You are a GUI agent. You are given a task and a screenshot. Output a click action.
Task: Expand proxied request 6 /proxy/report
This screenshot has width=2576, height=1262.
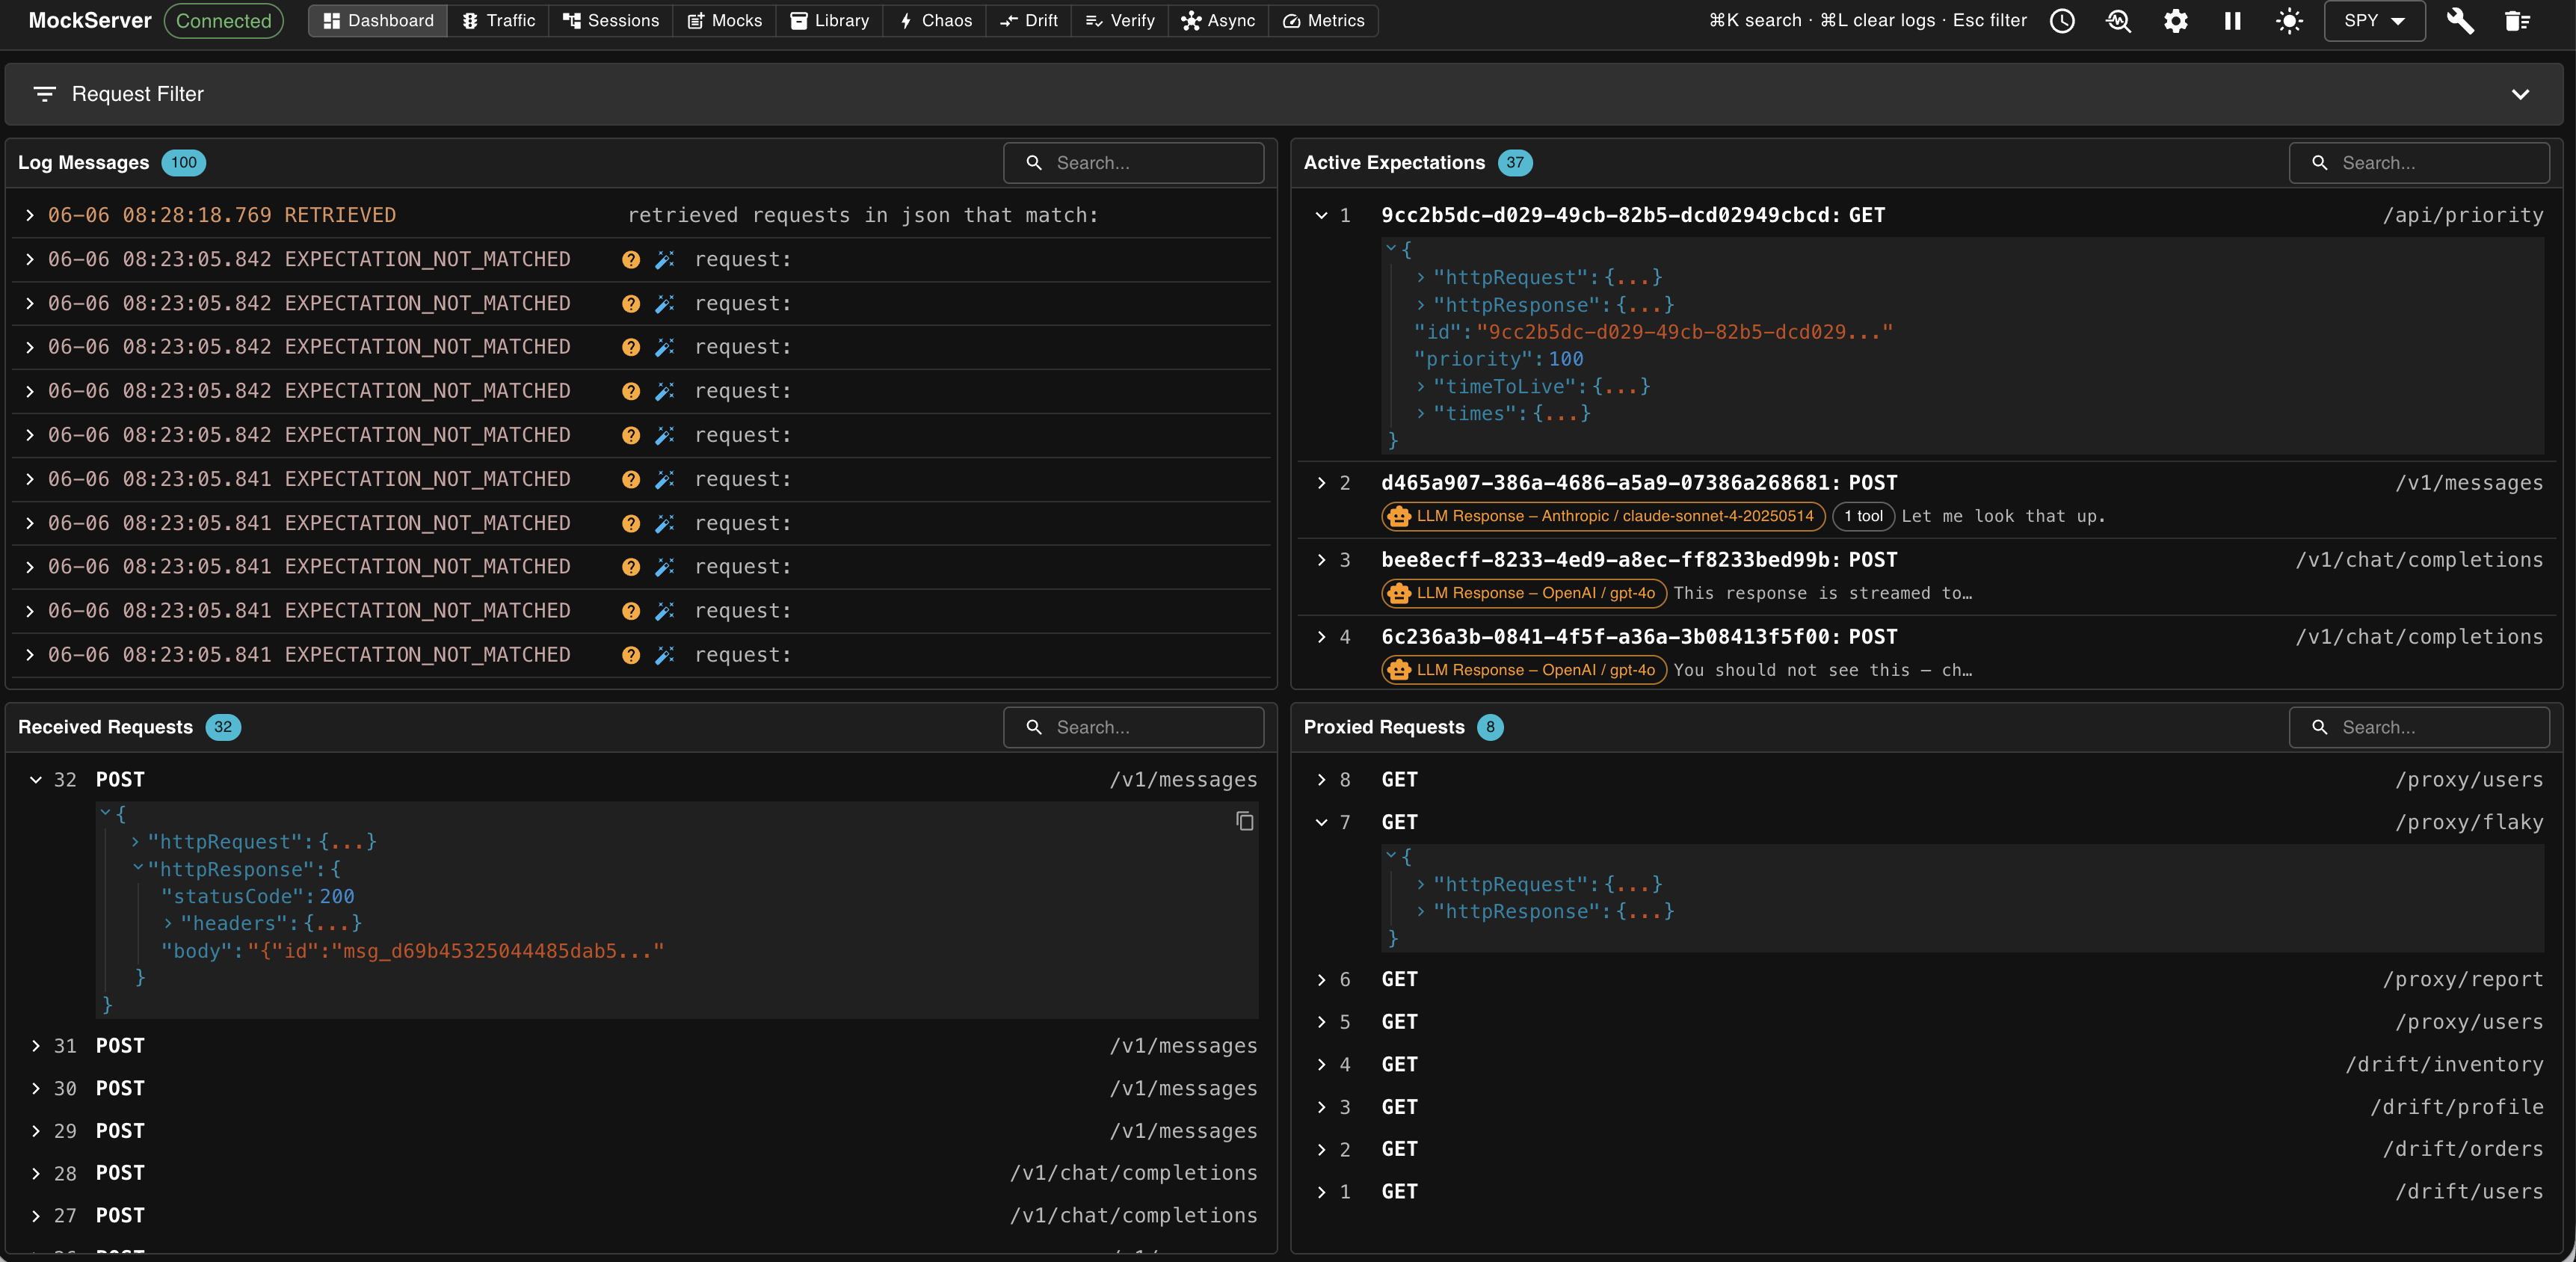[1321, 980]
